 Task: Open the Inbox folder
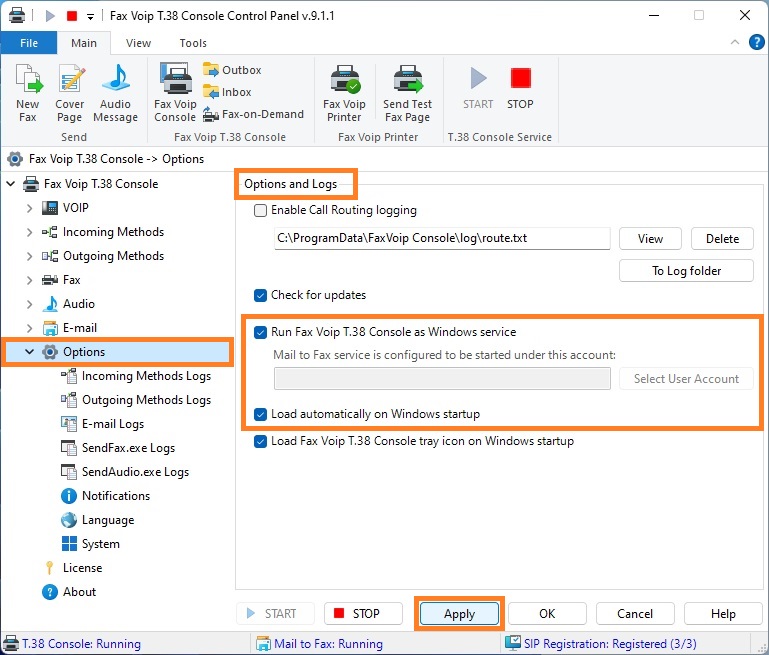227,92
